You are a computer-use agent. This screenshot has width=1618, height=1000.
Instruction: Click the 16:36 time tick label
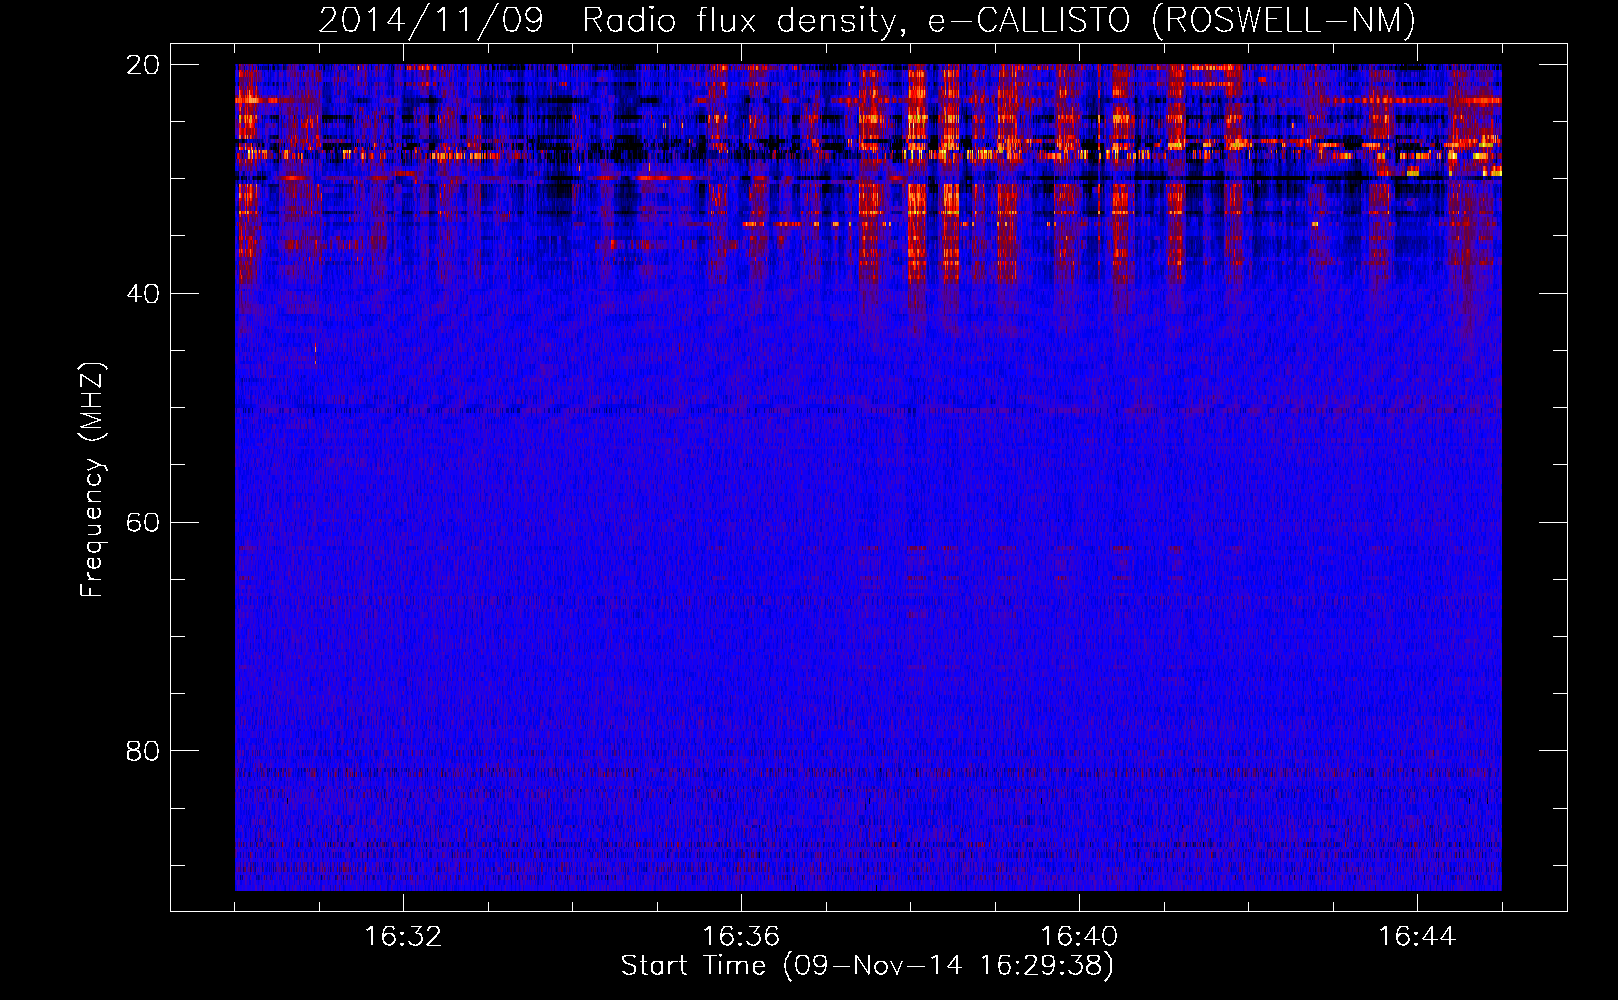coord(741,937)
